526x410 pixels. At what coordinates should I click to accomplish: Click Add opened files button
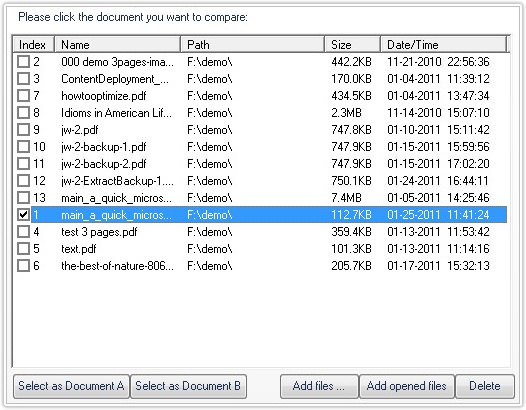[x=407, y=386]
